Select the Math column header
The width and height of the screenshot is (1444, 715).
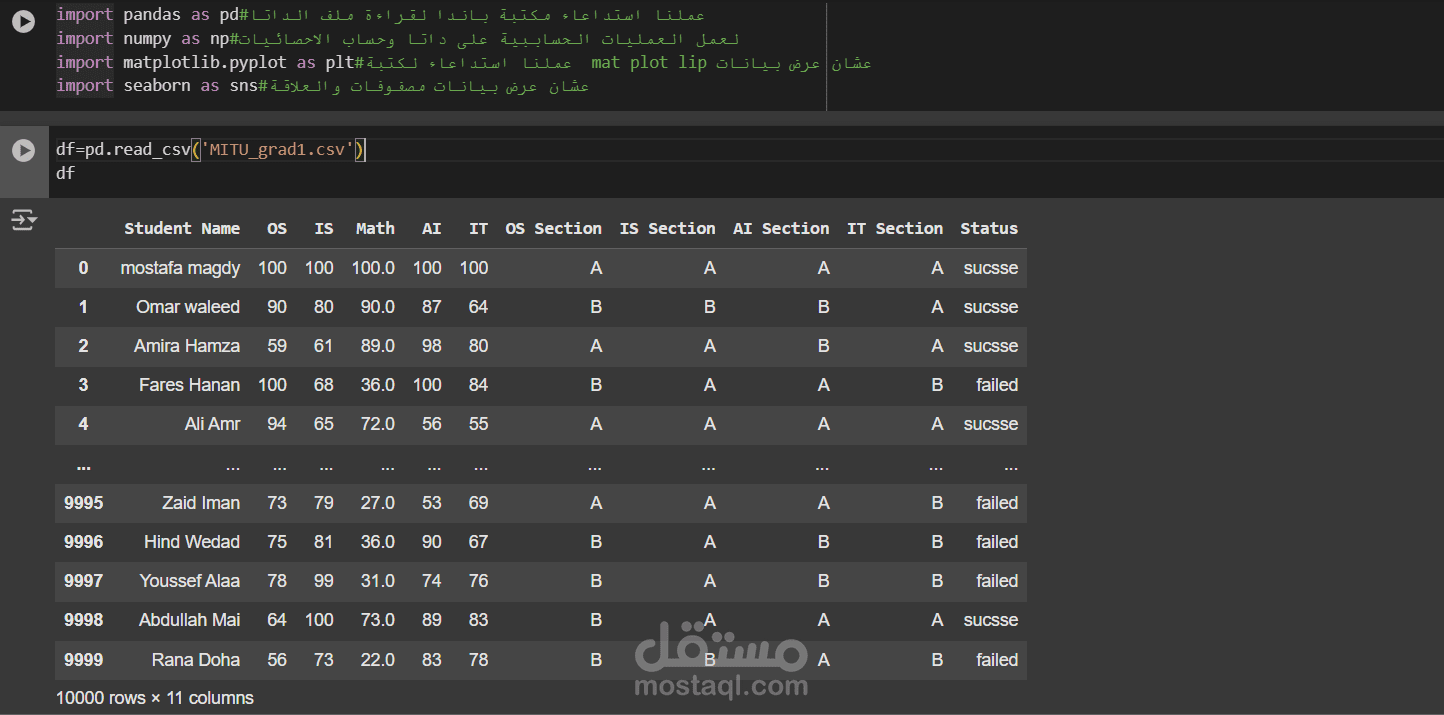click(375, 228)
